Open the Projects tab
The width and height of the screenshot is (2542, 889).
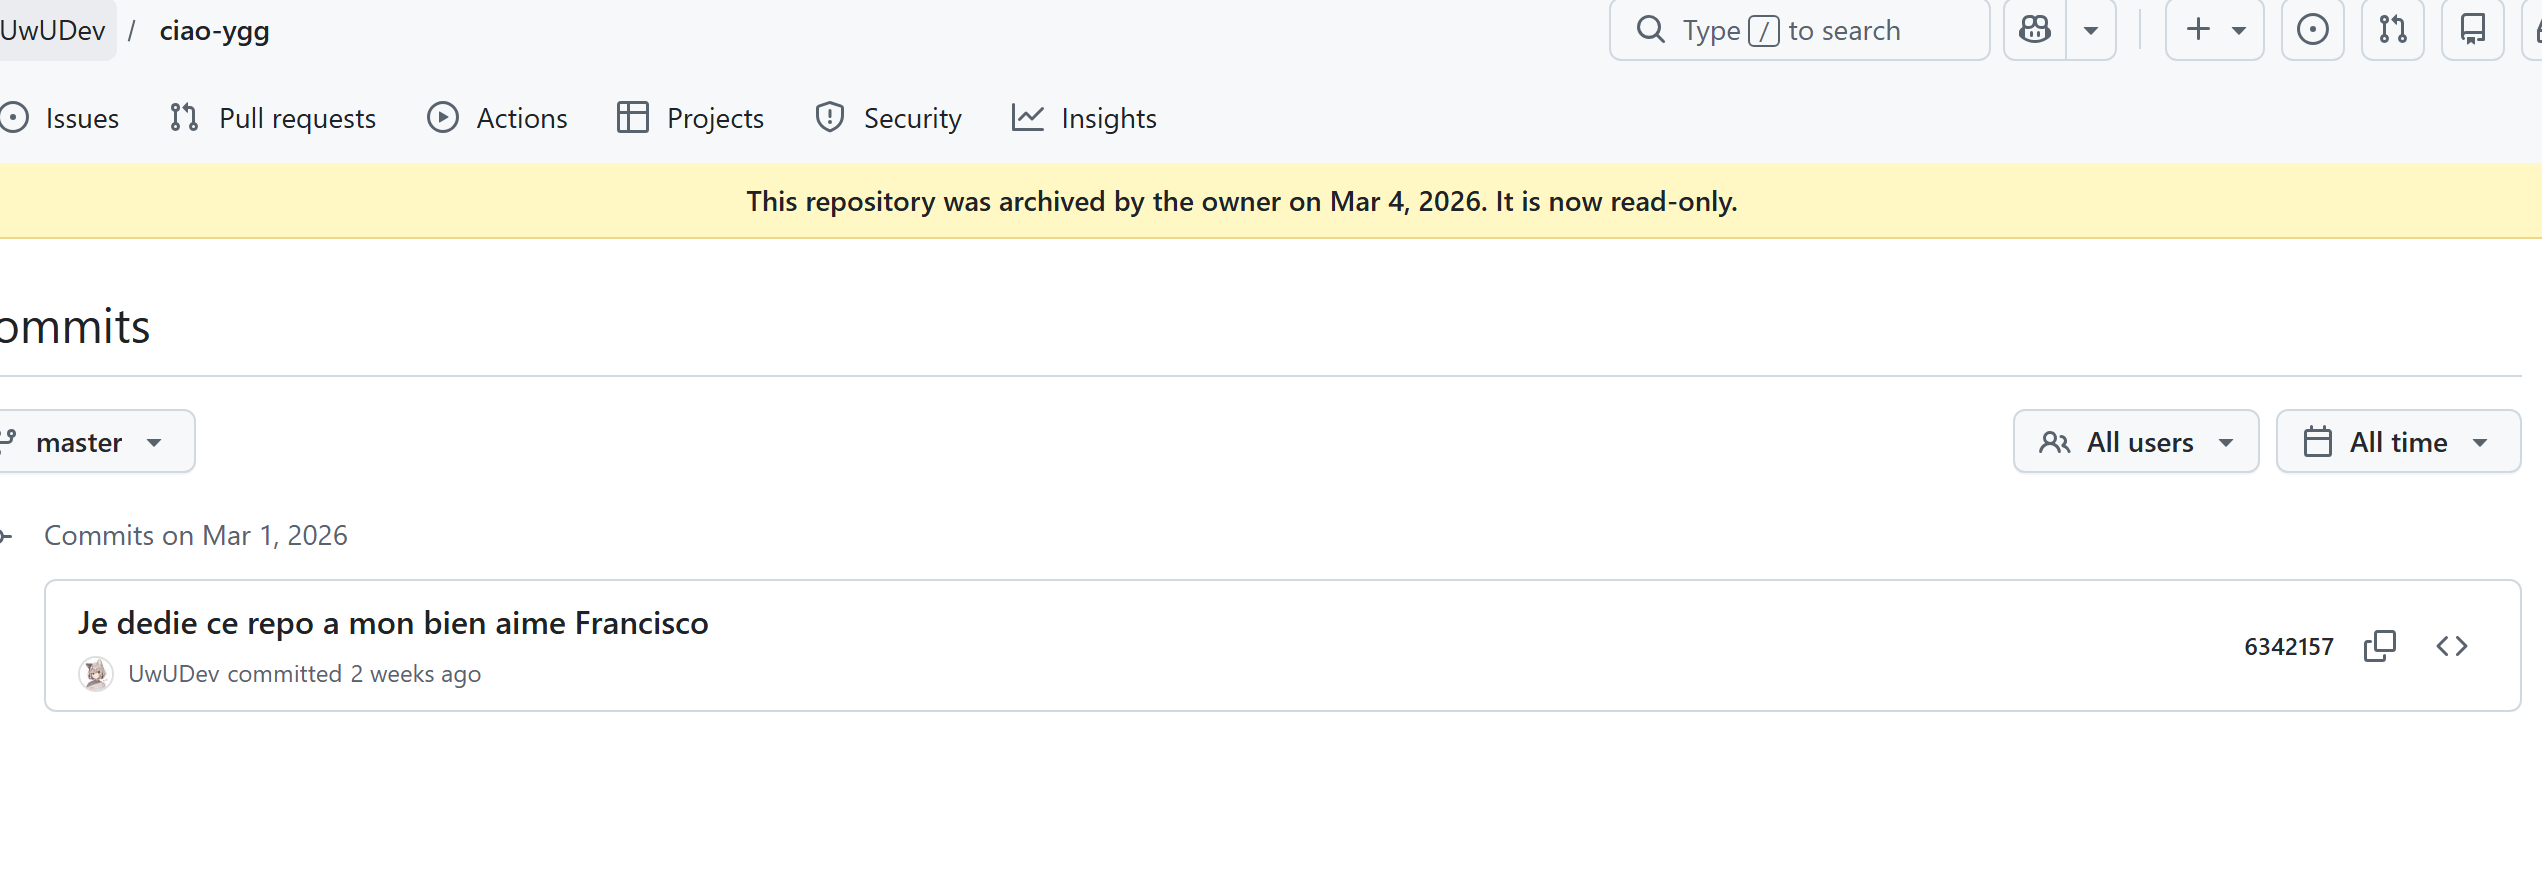(x=690, y=118)
